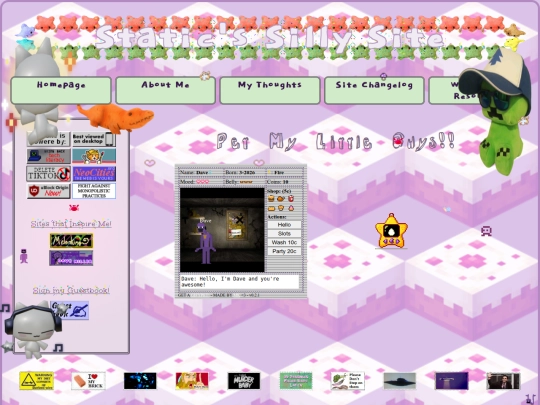
Task: Pet Dave the purple character
Action: pos(206,243)
